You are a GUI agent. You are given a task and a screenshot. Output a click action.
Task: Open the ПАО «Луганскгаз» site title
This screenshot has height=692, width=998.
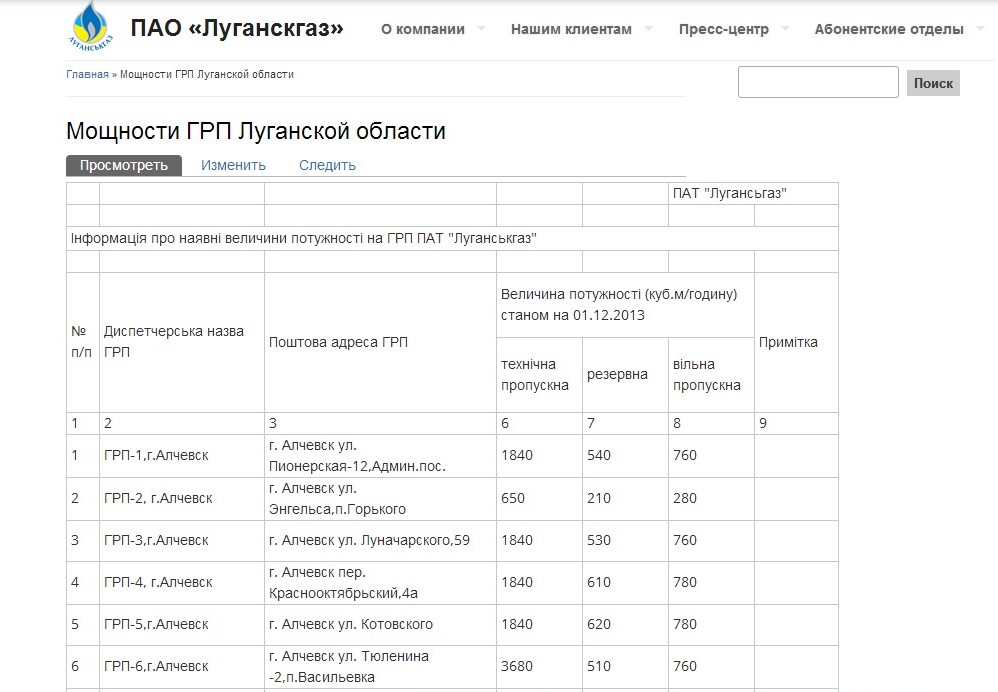(237, 28)
